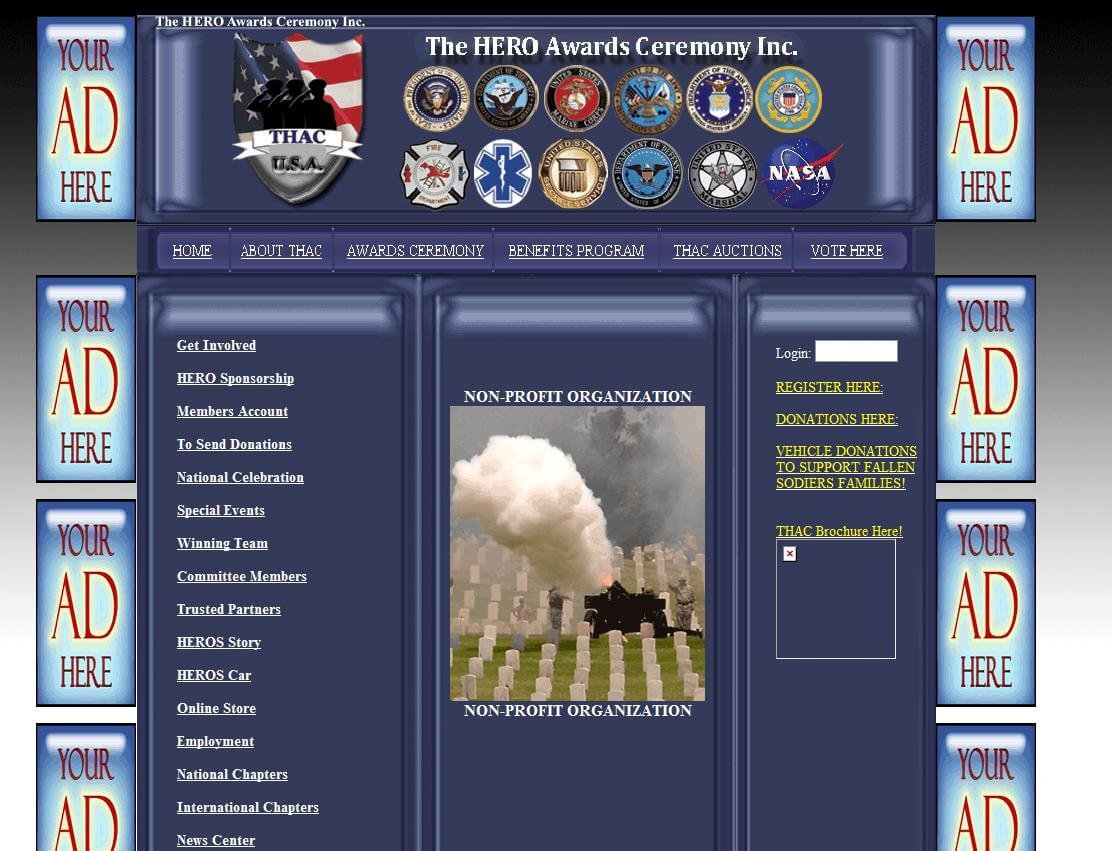This screenshot has height=851, width=1112.
Task: Click the broken image icon under THAC Brochure
Action: coord(789,553)
